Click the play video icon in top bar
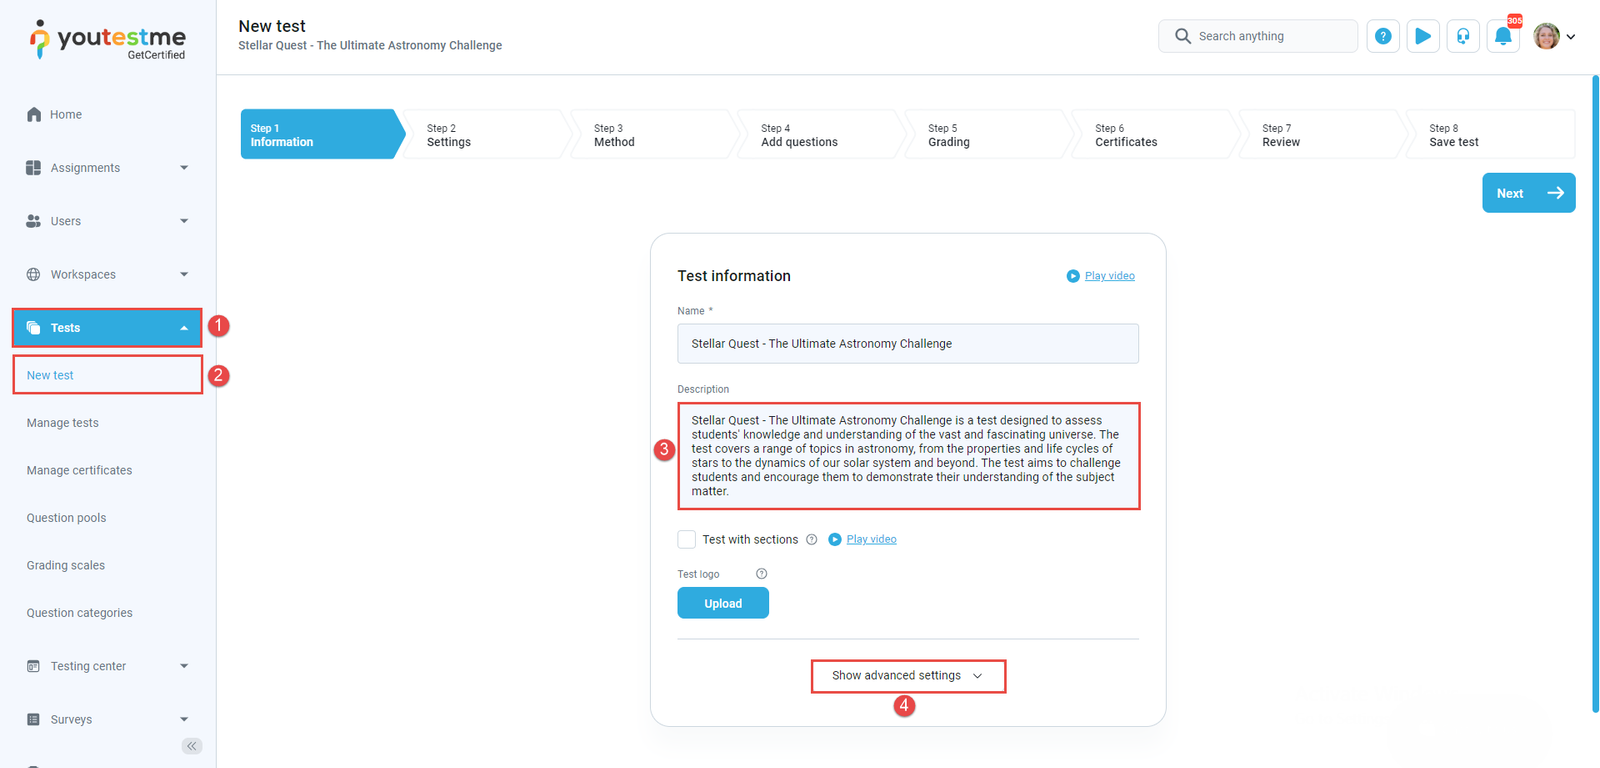The image size is (1600, 768). pos(1423,36)
